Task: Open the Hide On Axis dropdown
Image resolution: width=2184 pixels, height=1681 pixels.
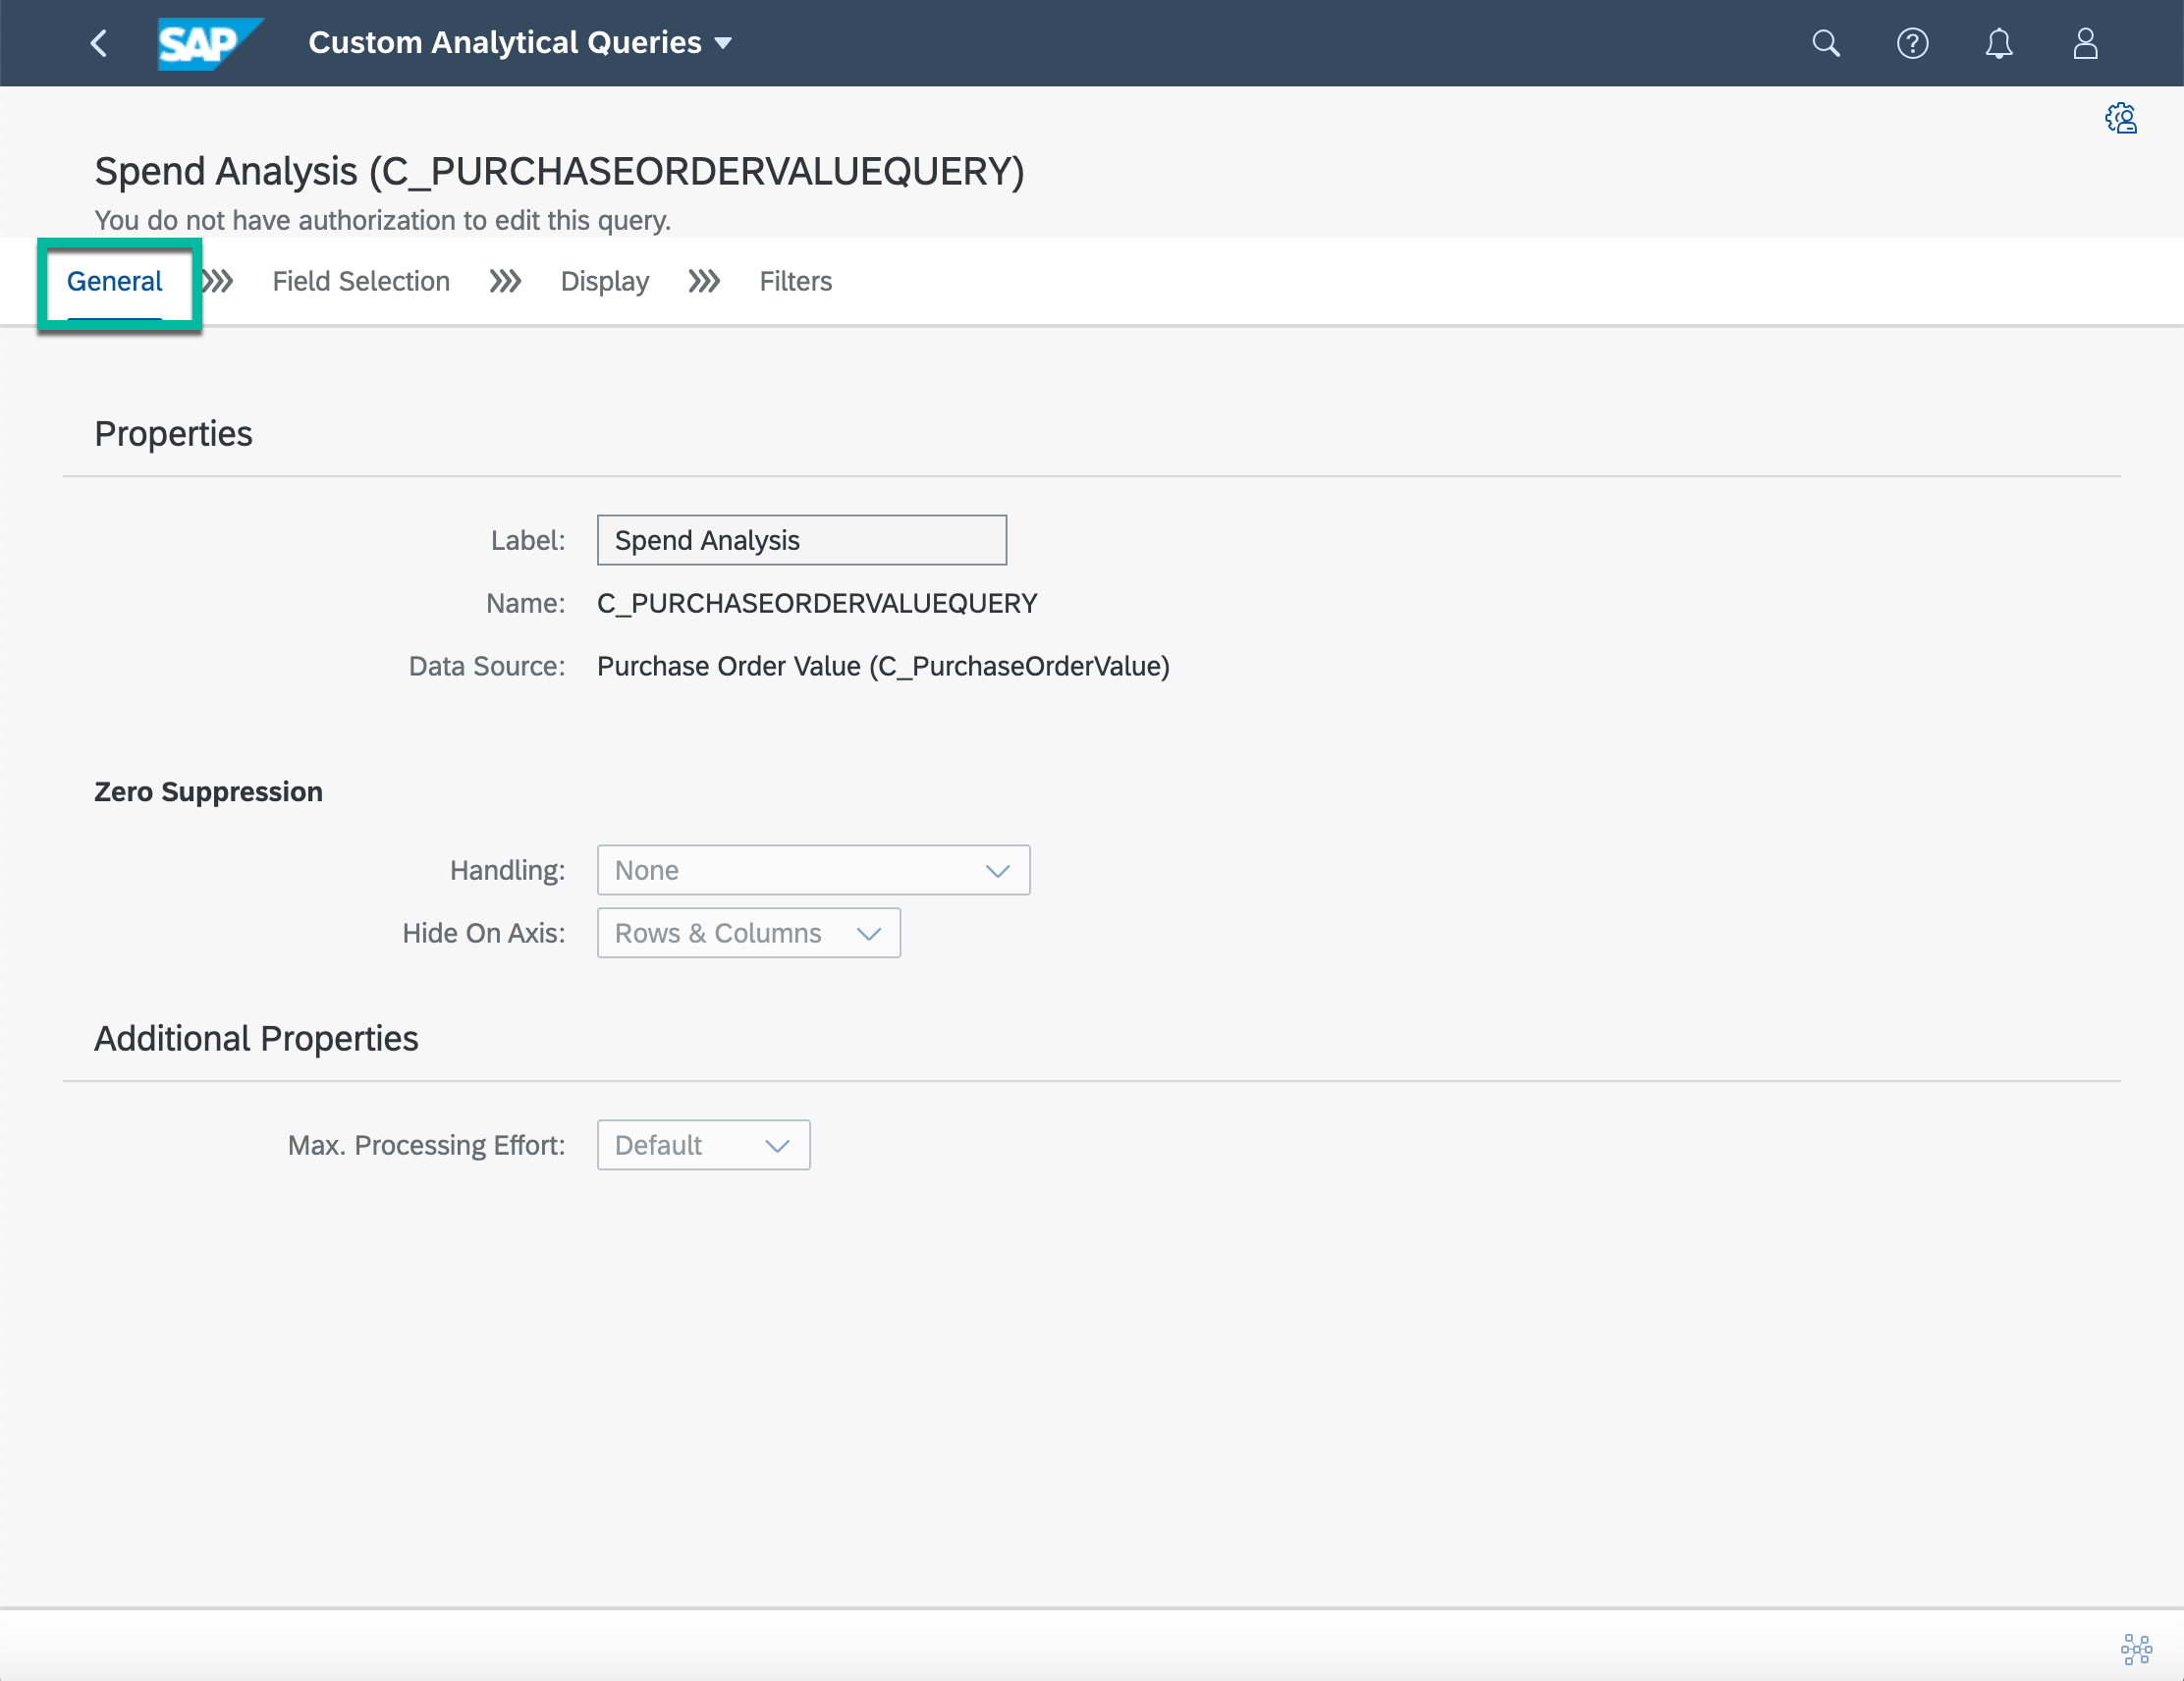Action: click(x=748, y=933)
